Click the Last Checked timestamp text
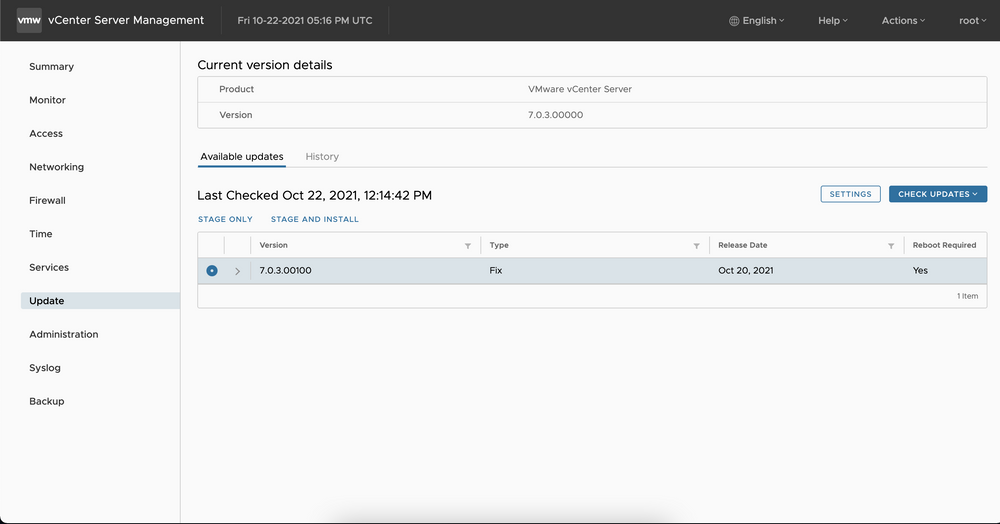Image resolution: width=1000 pixels, height=524 pixels. point(314,196)
